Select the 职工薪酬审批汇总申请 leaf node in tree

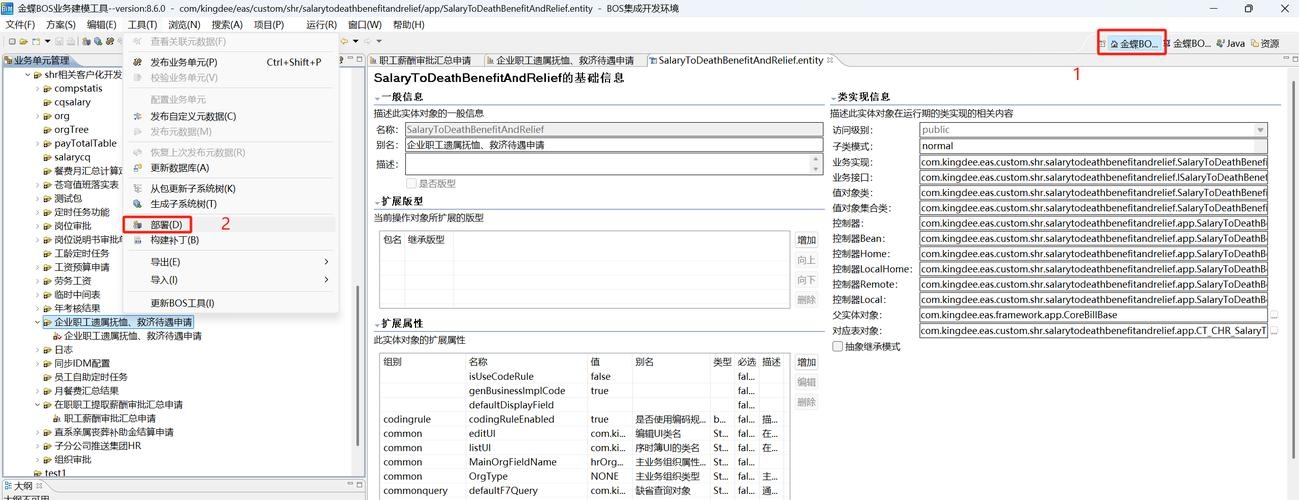[102, 418]
